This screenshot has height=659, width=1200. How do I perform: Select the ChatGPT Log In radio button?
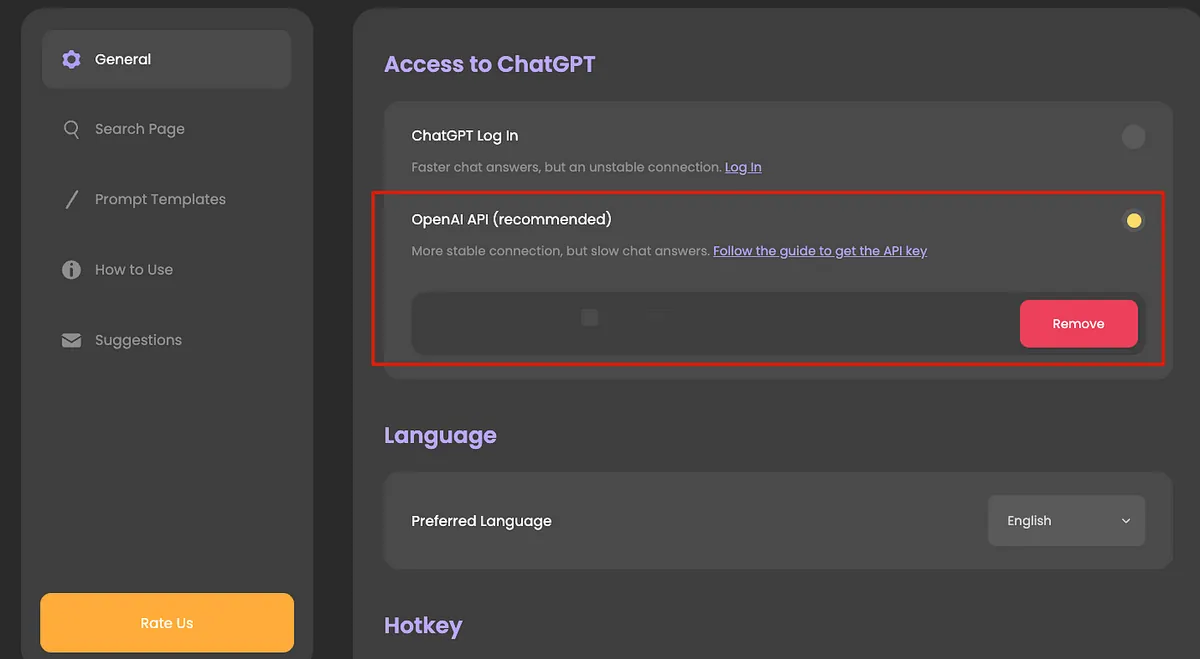coord(1133,137)
